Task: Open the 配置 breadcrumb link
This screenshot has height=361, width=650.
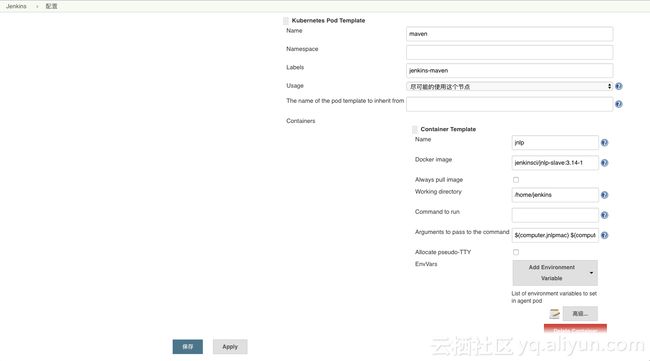Action: click(x=51, y=6)
